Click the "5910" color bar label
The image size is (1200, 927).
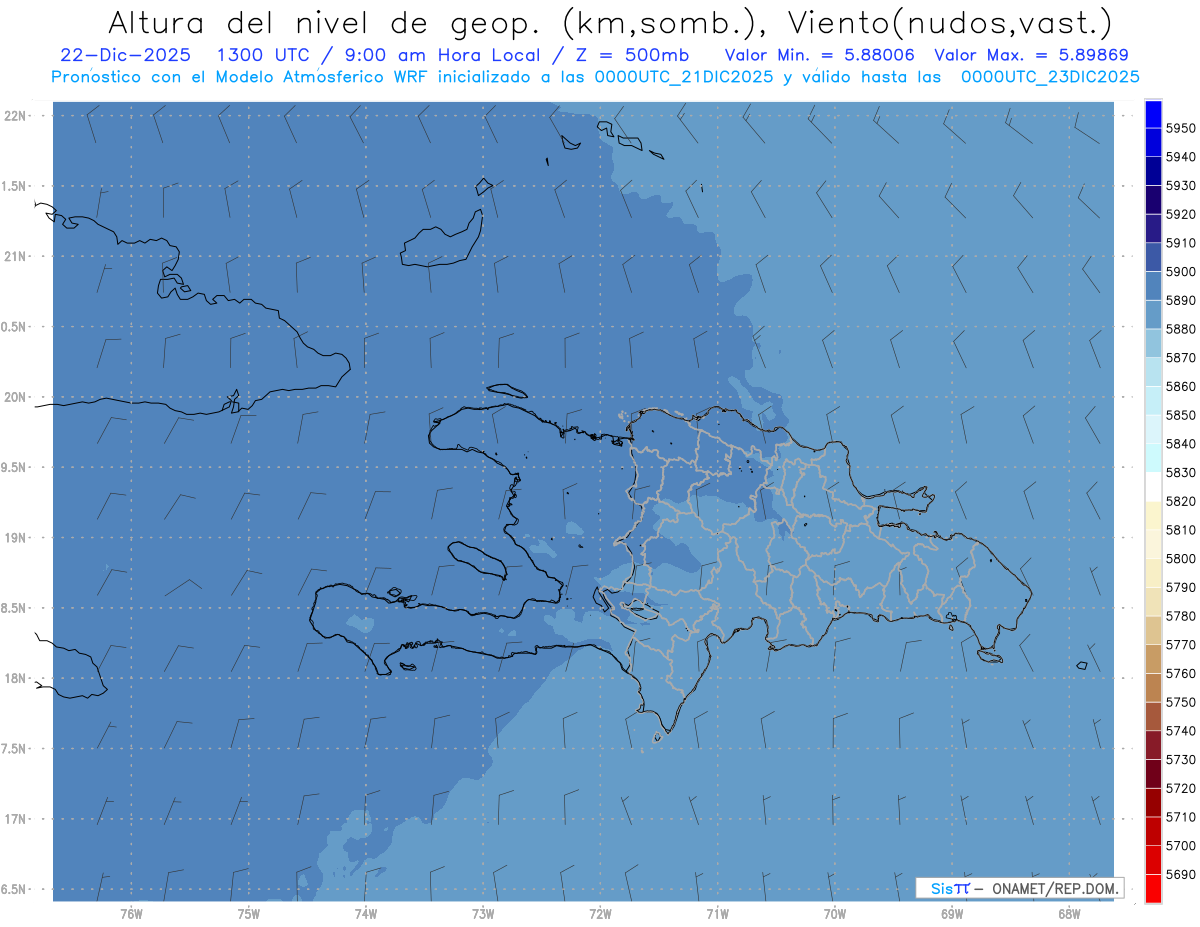tap(1180, 243)
